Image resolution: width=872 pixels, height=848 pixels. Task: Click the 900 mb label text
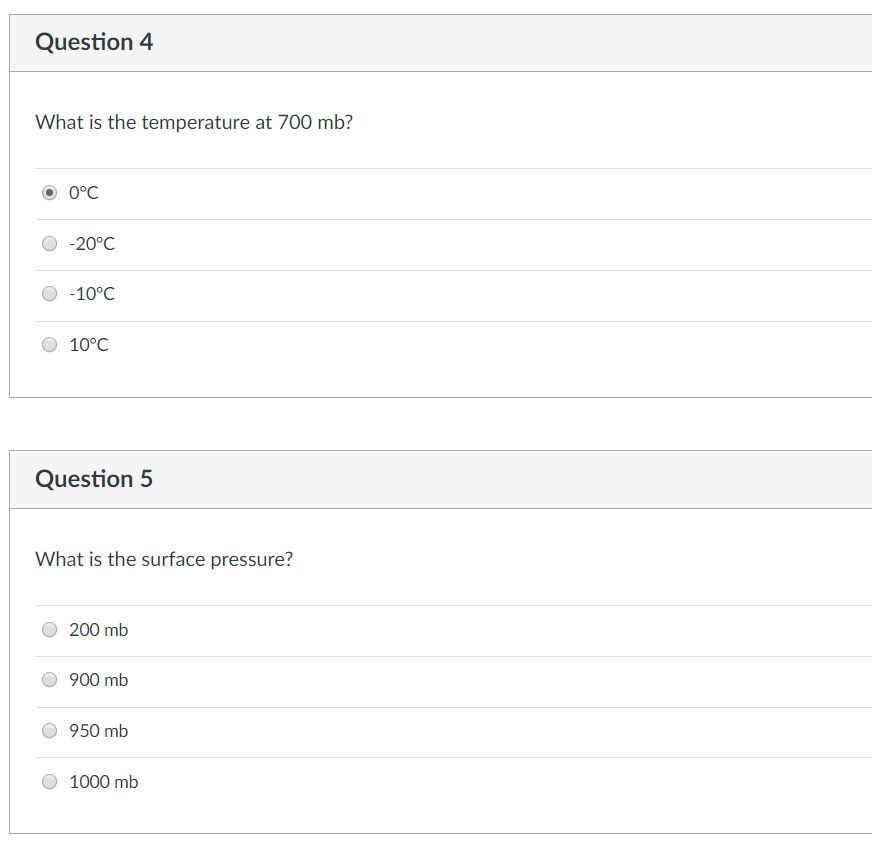pyautogui.click(x=98, y=679)
